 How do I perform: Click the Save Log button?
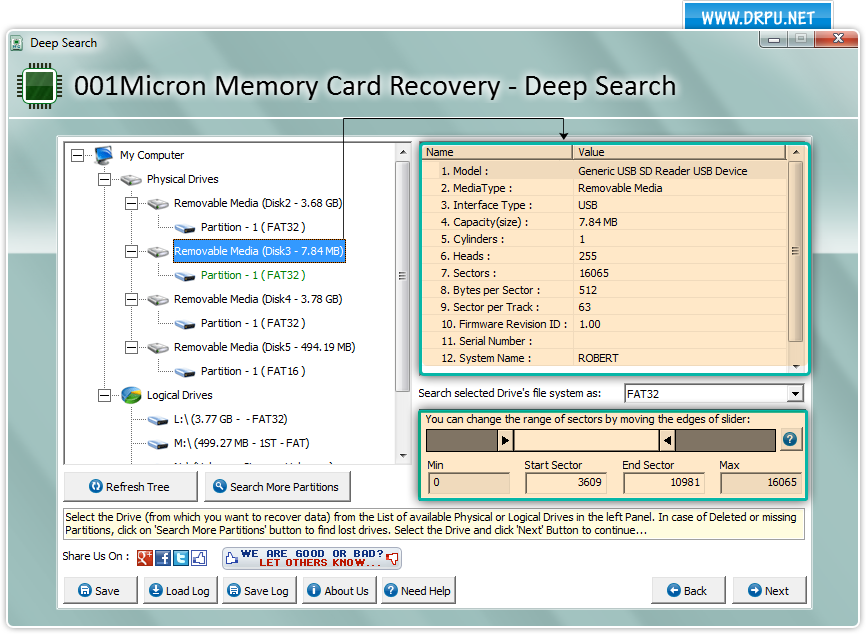coord(259,590)
